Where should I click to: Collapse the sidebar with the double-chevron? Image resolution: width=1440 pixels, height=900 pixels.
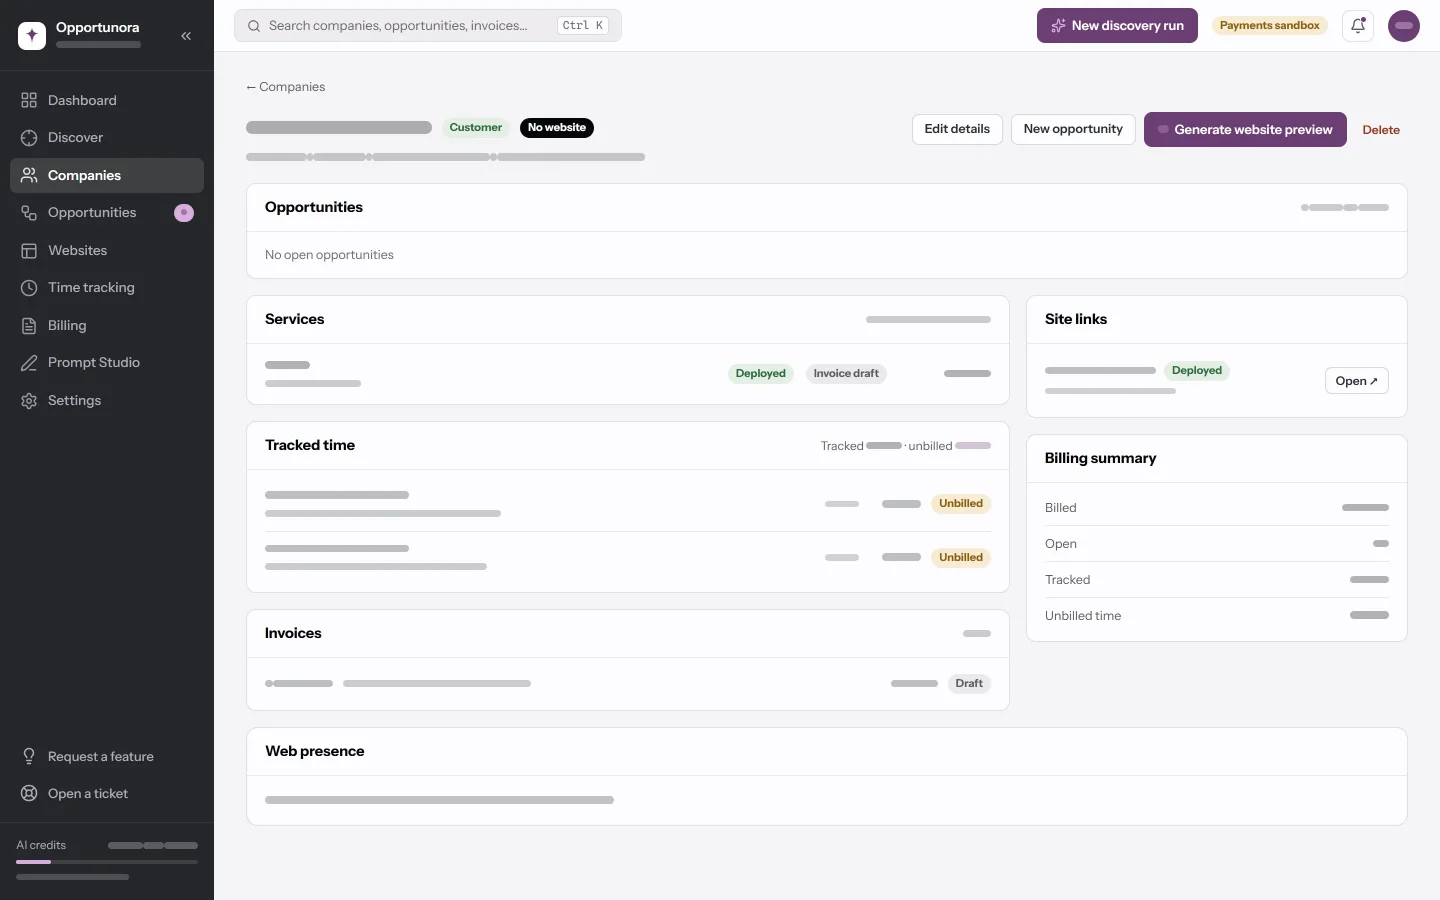(186, 35)
